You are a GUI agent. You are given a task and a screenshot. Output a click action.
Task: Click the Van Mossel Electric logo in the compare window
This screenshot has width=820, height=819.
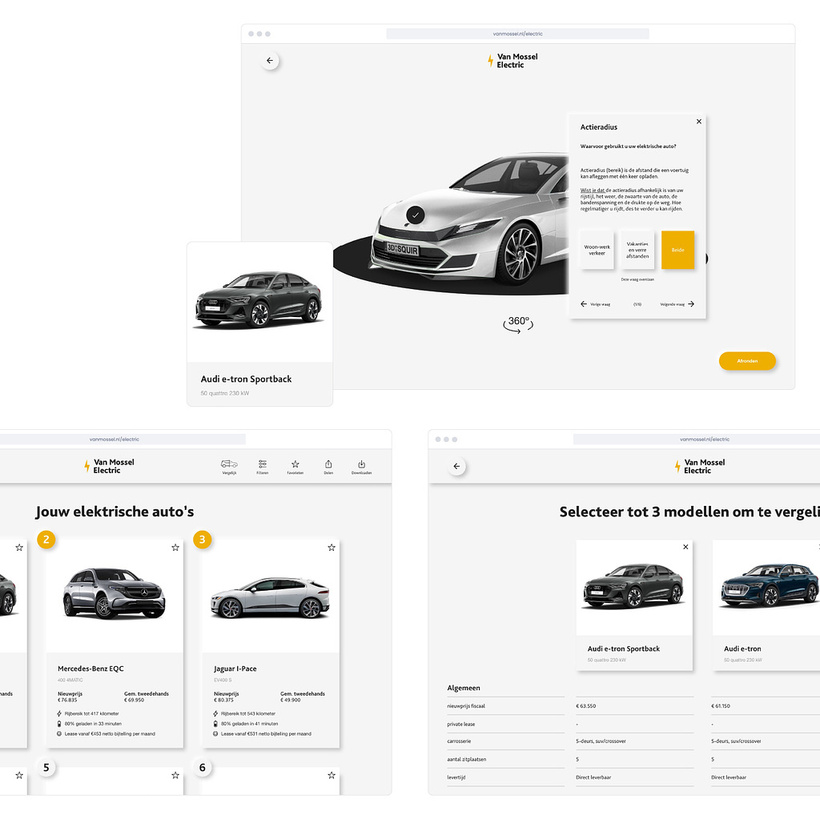point(700,466)
